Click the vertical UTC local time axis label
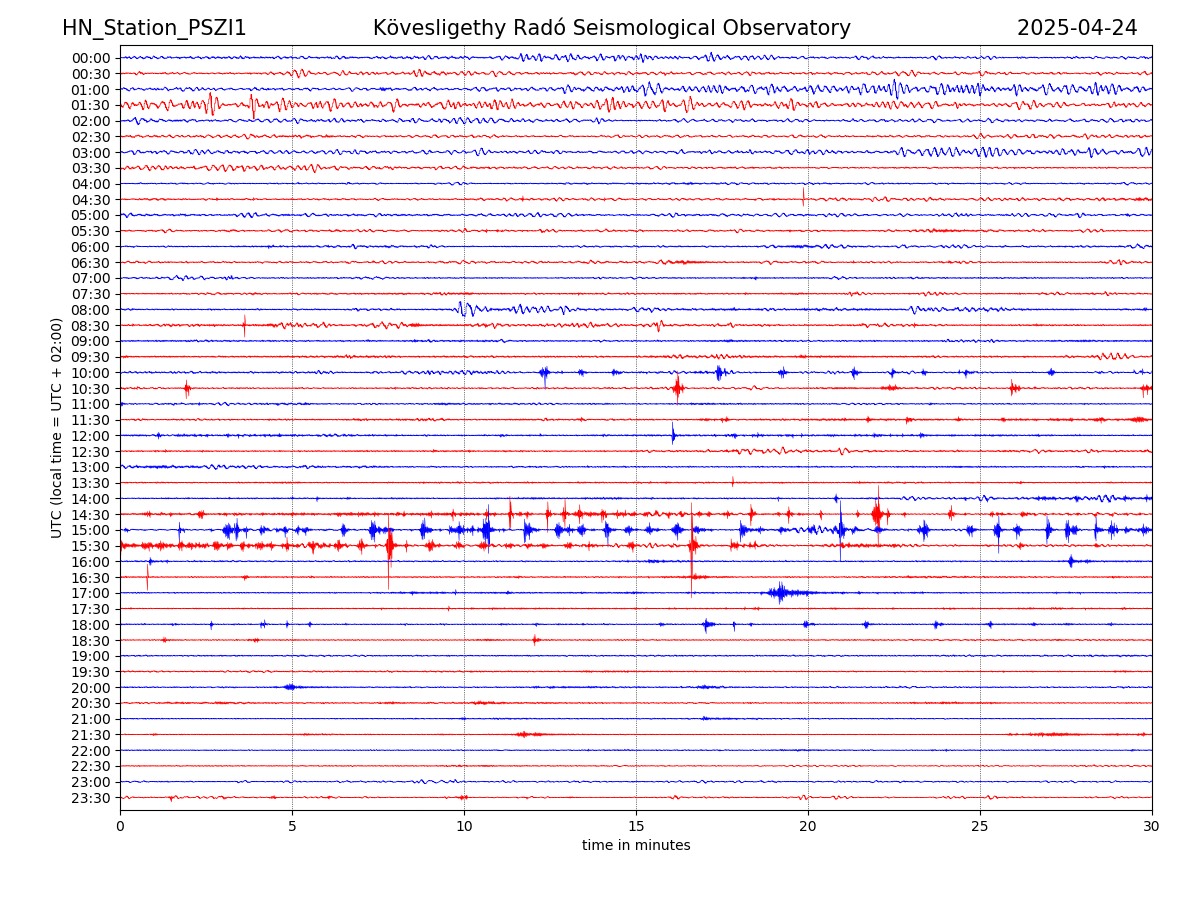Image resolution: width=1200 pixels, height=900 pixels. point(57,428)
